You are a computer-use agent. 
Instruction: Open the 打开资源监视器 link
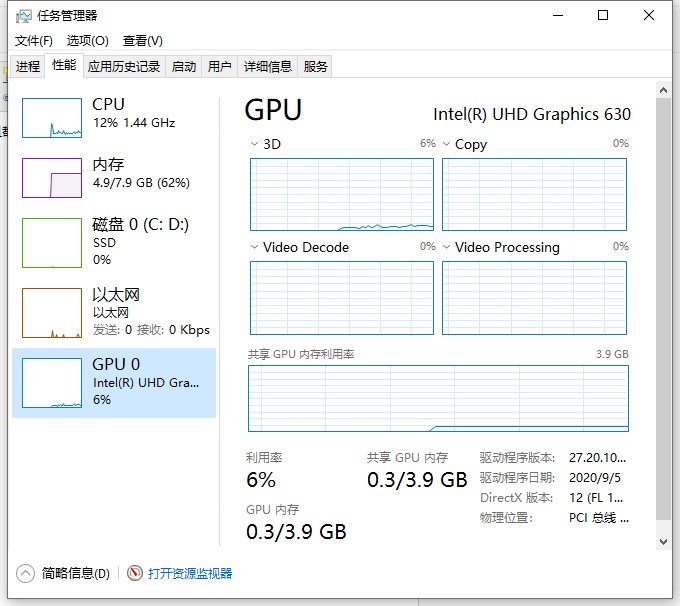click(190, 573)
